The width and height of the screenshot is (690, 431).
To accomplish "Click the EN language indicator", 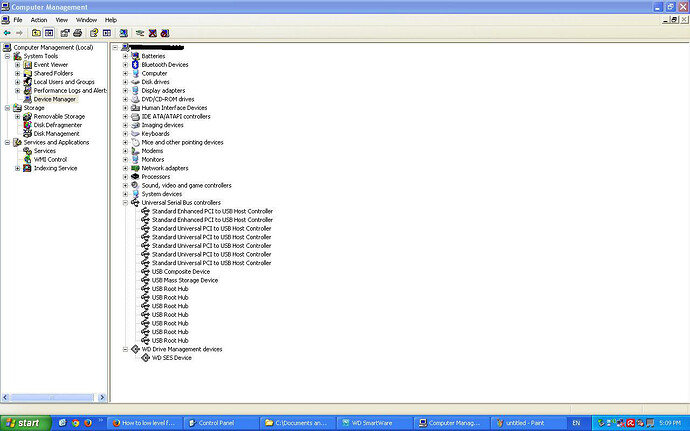I will click(576, 423).
